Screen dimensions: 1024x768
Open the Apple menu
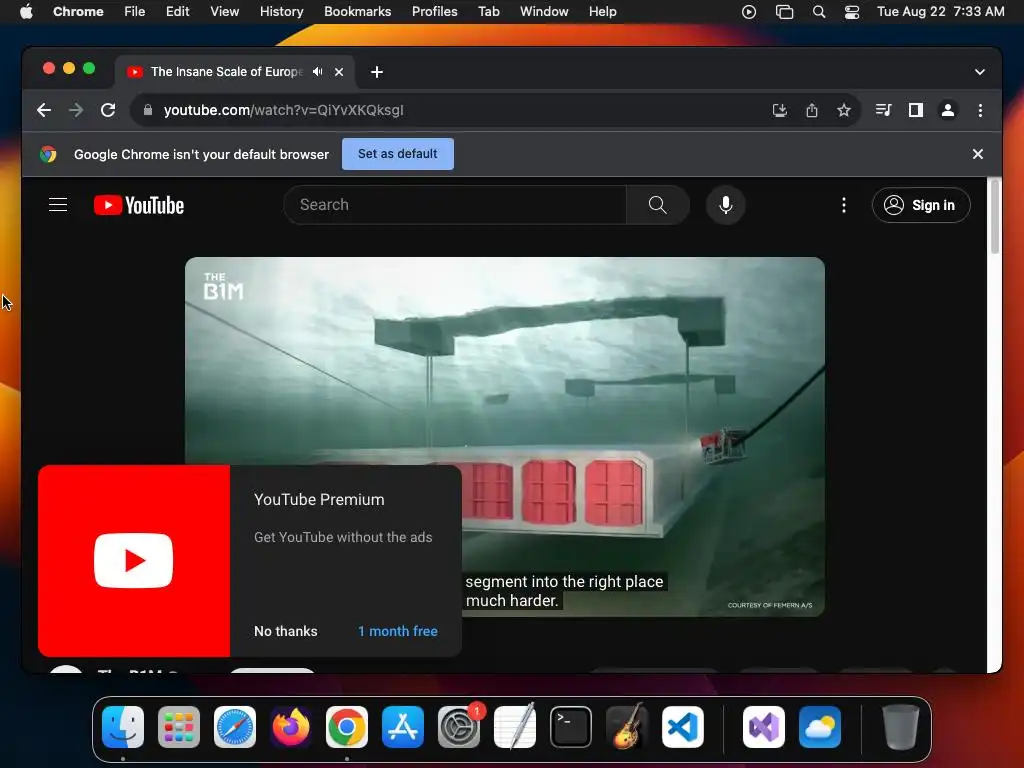26,12
